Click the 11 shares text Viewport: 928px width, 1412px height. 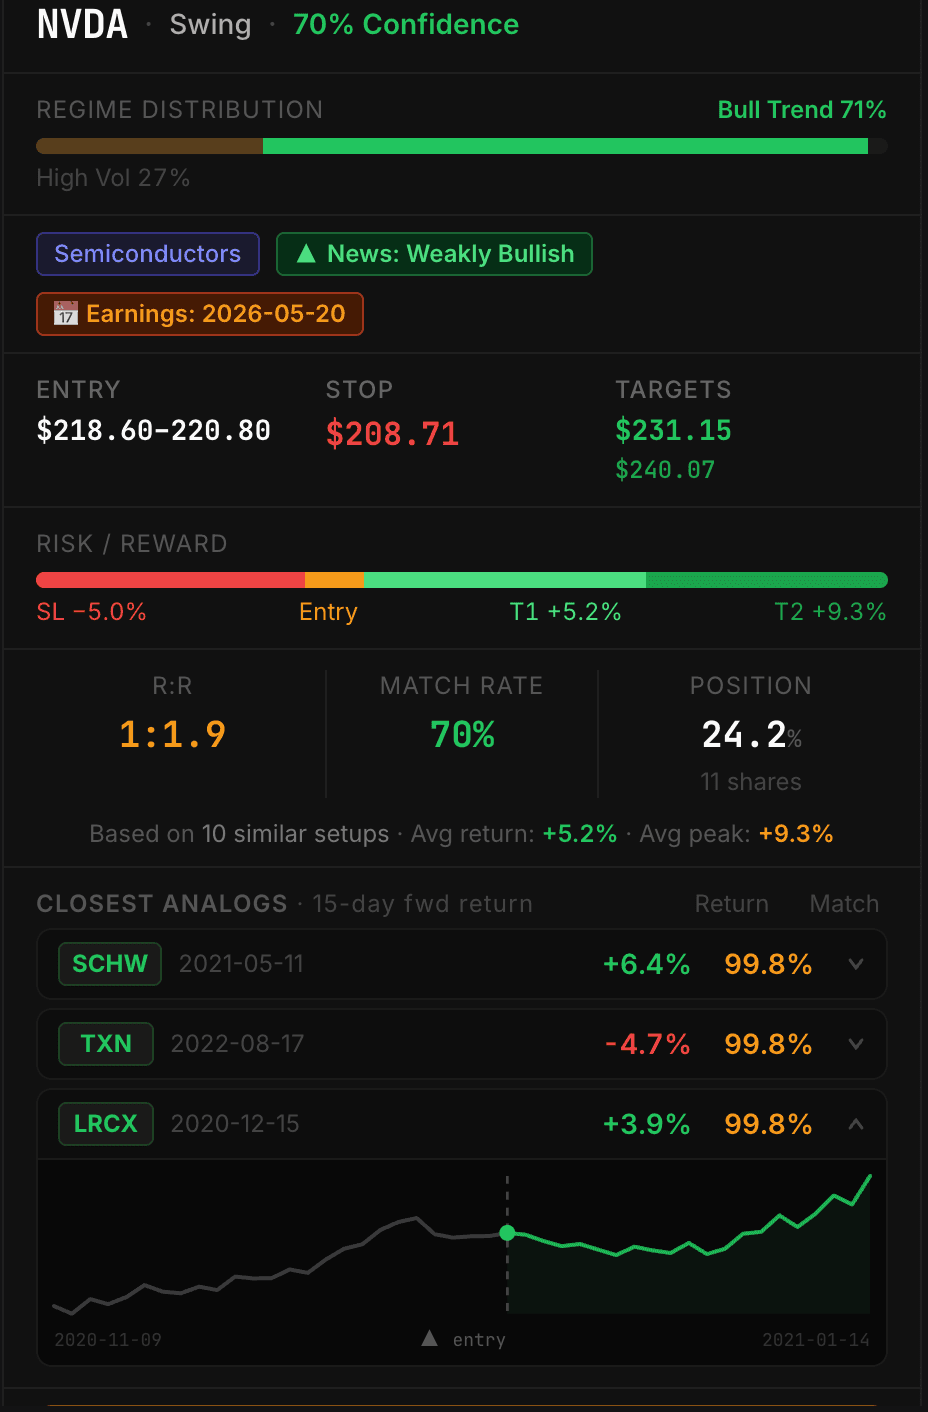tap(751, 782)
